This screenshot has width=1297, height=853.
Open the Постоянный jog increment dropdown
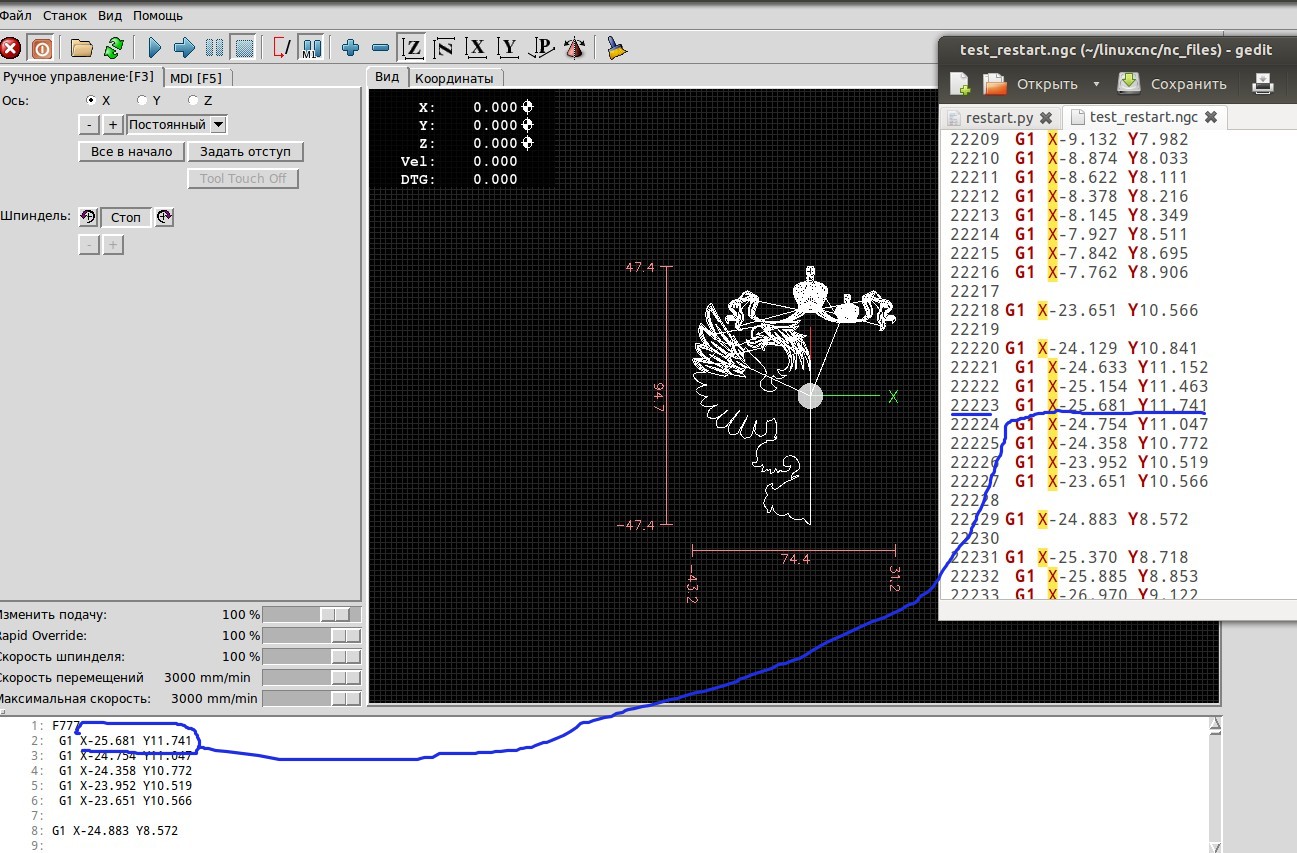click(x=177, y=125)
